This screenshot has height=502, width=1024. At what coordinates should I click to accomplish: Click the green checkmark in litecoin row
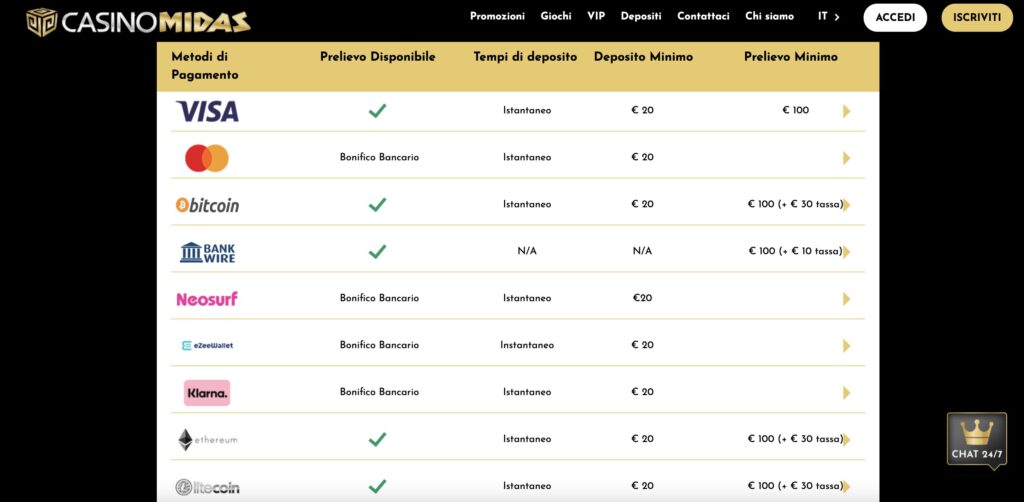(x=377, y=487)
